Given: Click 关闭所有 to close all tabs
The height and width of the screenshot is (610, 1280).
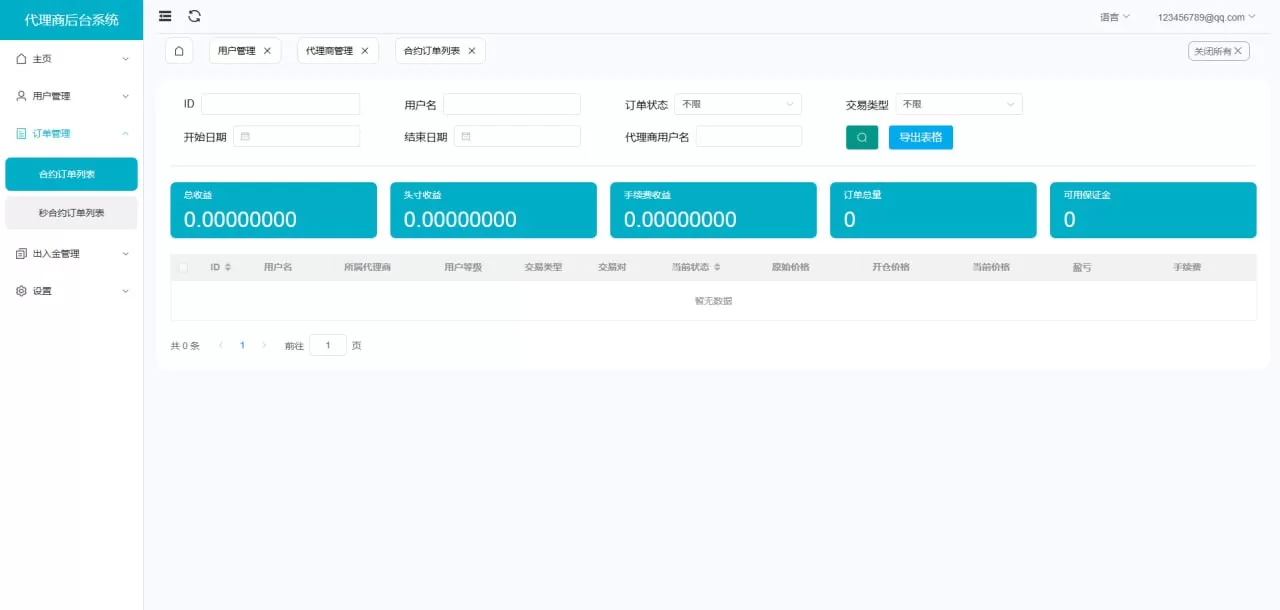Looking at the screenshot, I should [1217, 50].
